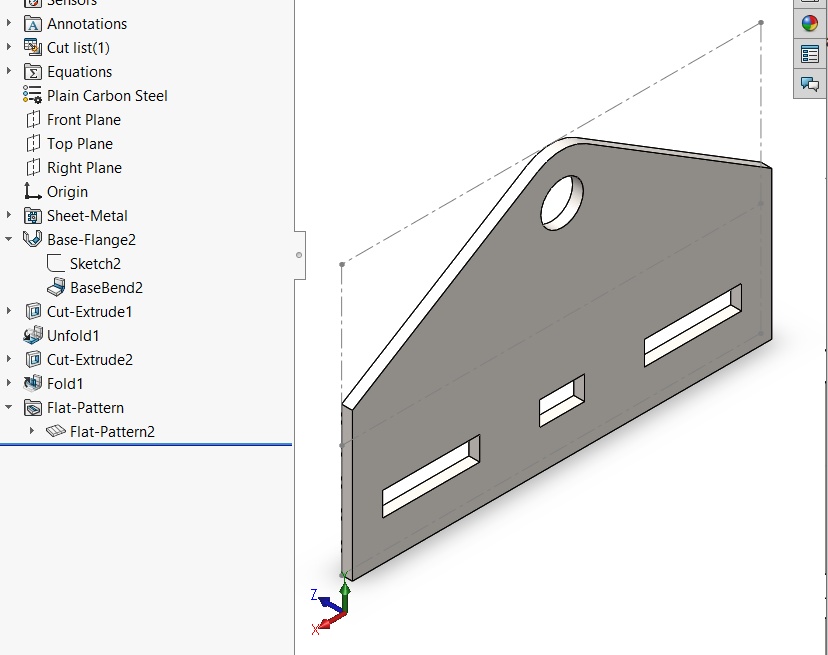Select the 'Fold1' label
Viewport: 828px width, 655px height.
pos(65,383)
